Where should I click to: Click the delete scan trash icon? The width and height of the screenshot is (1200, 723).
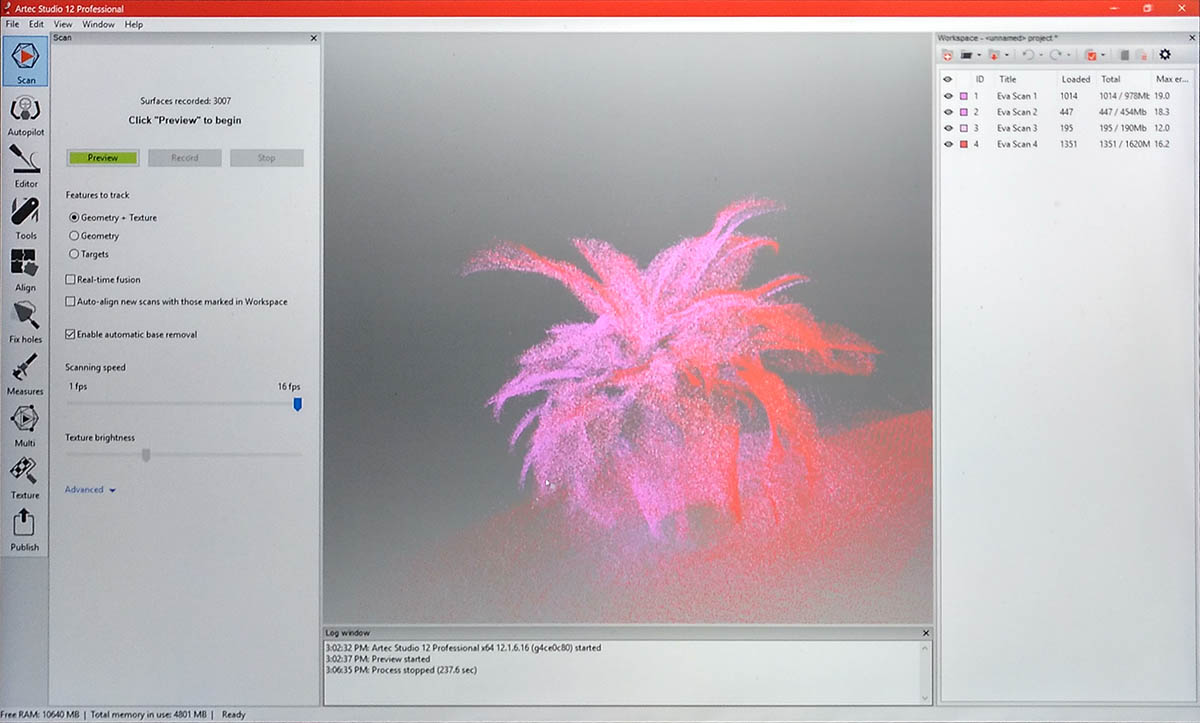[1141, 55]
